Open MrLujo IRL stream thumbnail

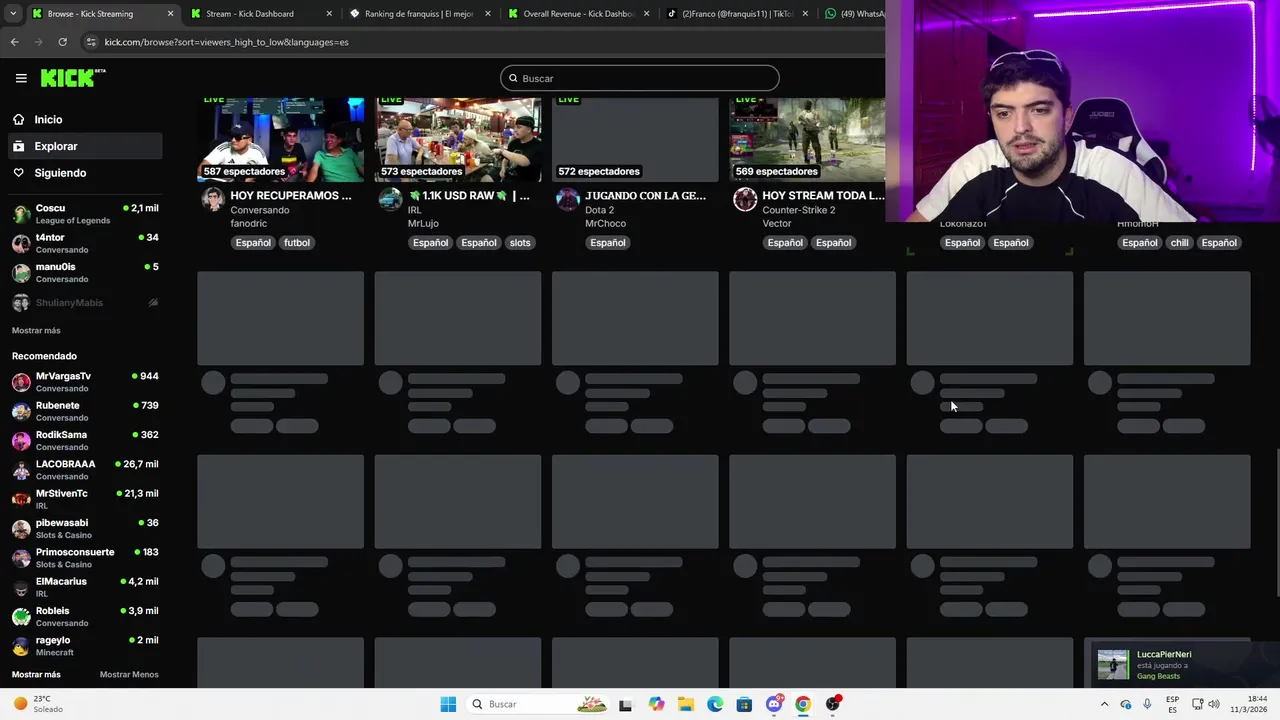458,139
